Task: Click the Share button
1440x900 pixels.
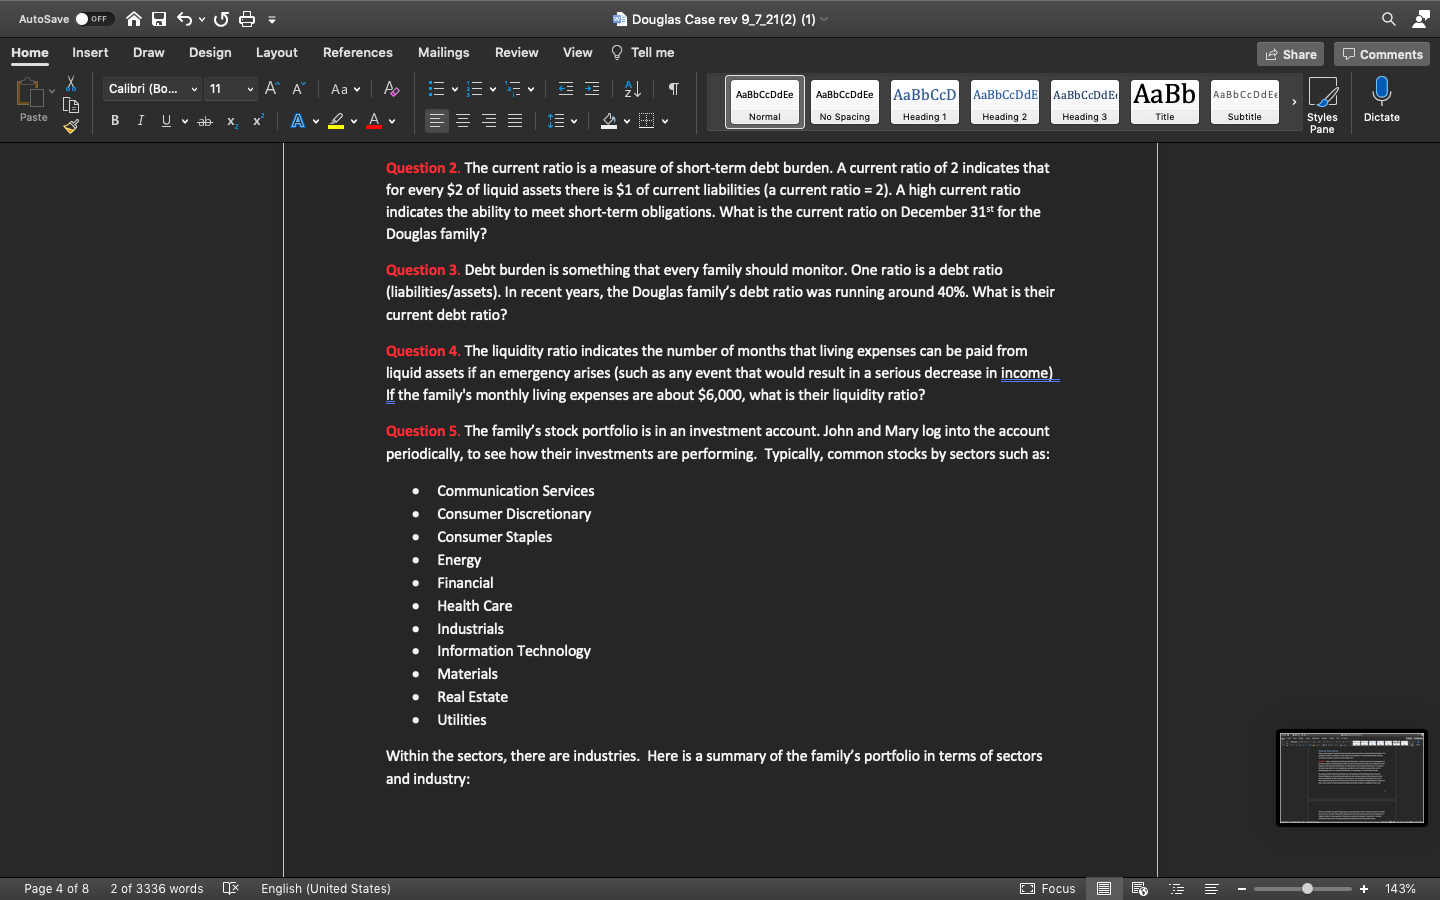Action: (1290, 54)
